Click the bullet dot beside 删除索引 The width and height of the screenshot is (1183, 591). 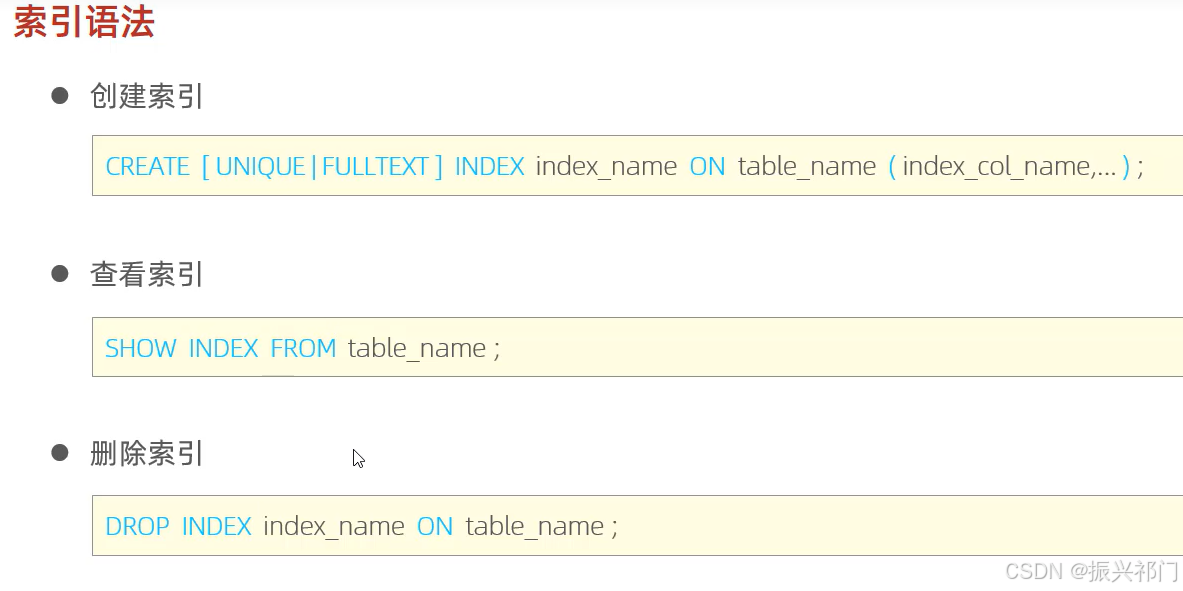60,452
